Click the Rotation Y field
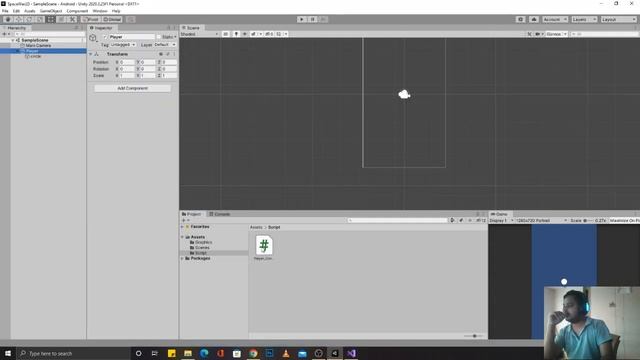This screenshot has height=360, width=640. click(x=148, y=69)
